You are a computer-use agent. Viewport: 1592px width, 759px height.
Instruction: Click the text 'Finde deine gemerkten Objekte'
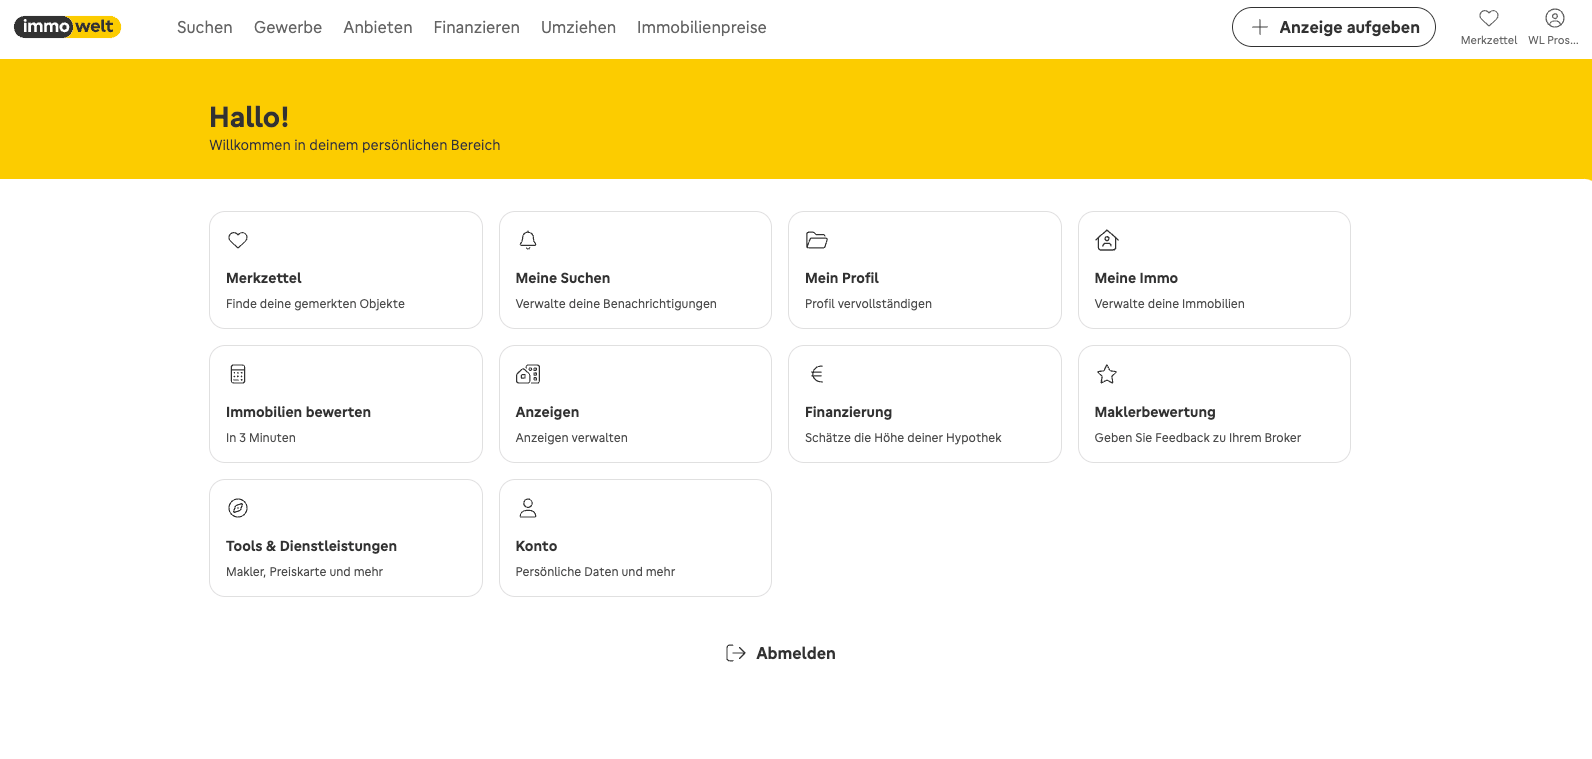point(315,304)
